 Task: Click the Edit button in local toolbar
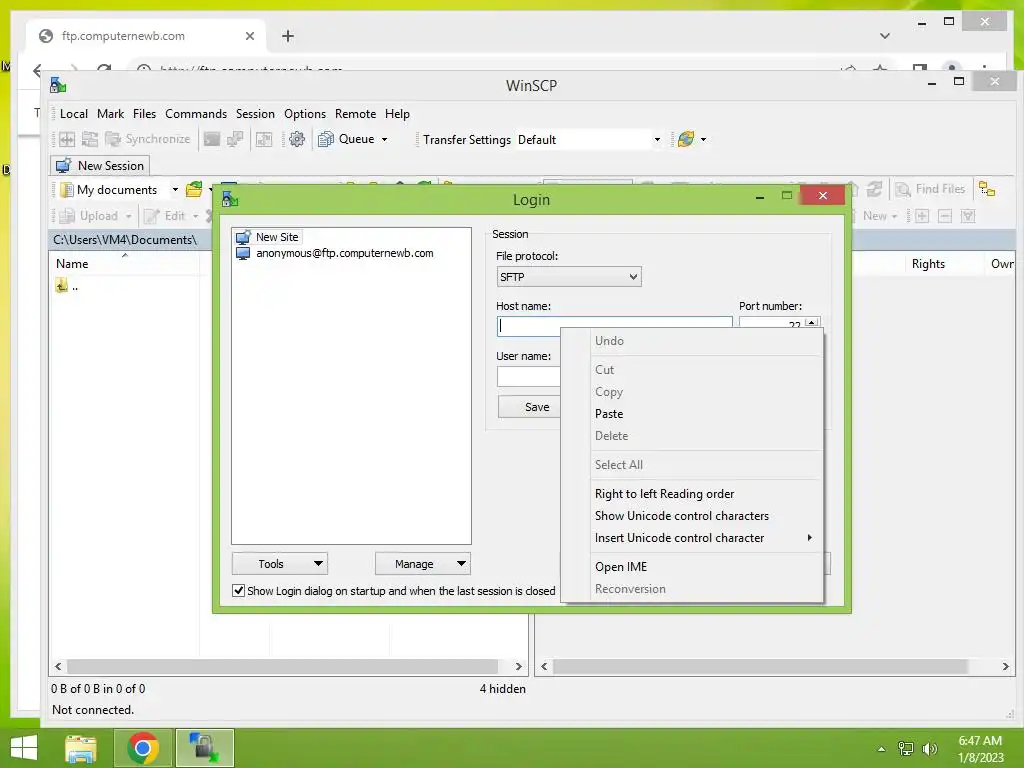coord(170,216)
